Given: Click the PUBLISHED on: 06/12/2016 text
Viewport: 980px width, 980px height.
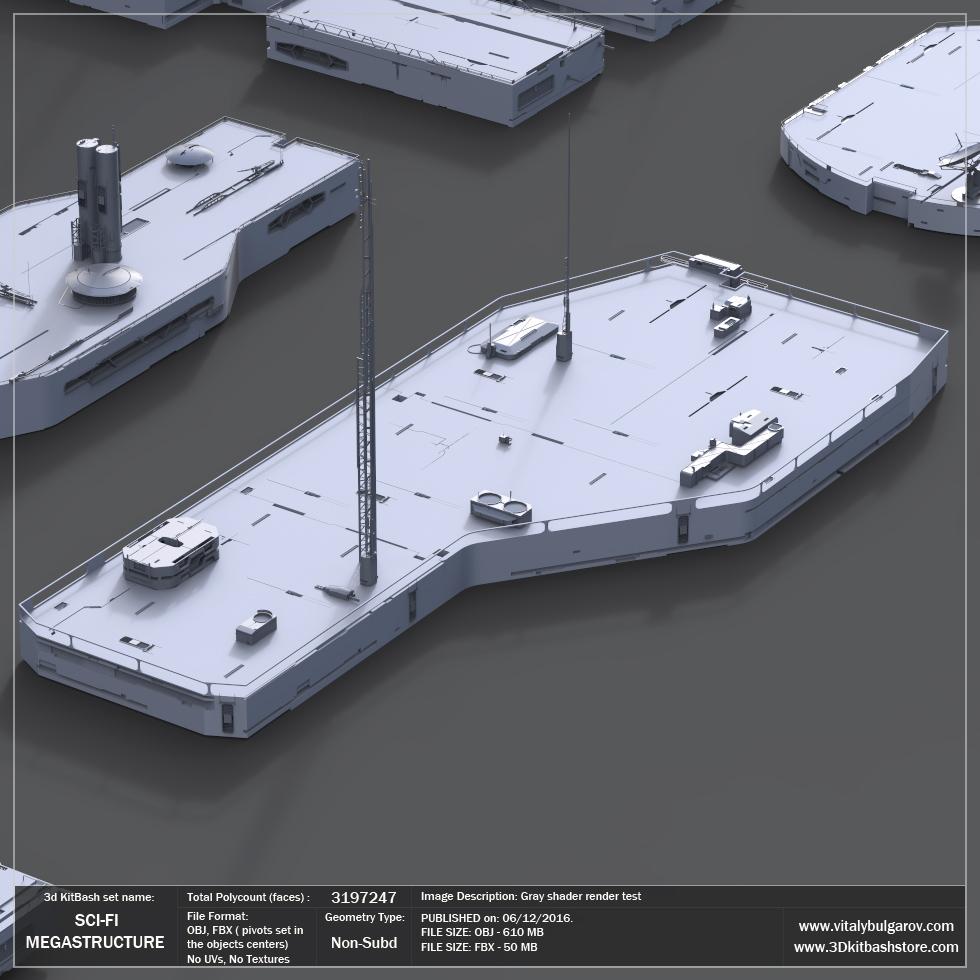Looking at the screenshot, I should click(x=497, y=918).
